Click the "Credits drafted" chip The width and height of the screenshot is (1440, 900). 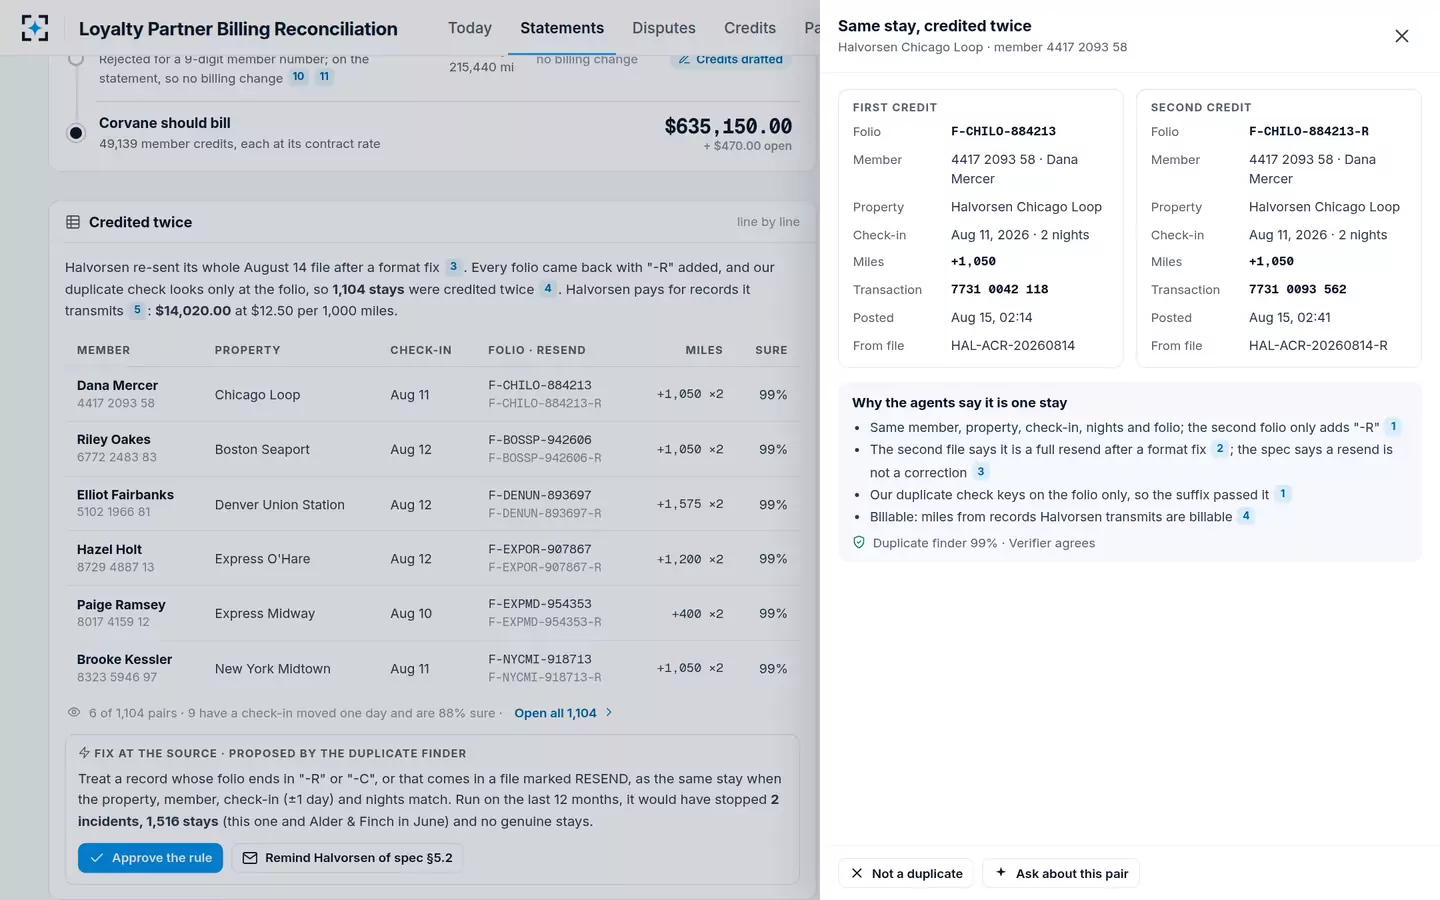pos(731,59)
